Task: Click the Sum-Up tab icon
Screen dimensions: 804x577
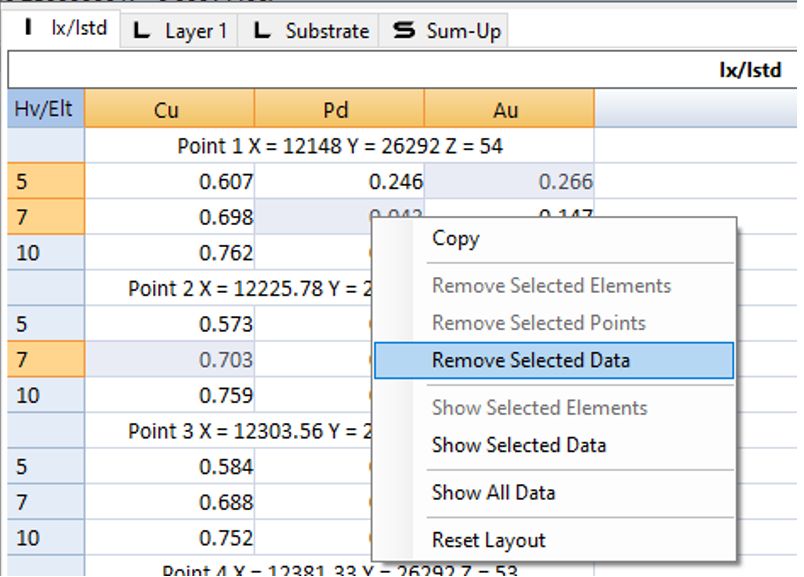Action: click(x=404, y=31)
